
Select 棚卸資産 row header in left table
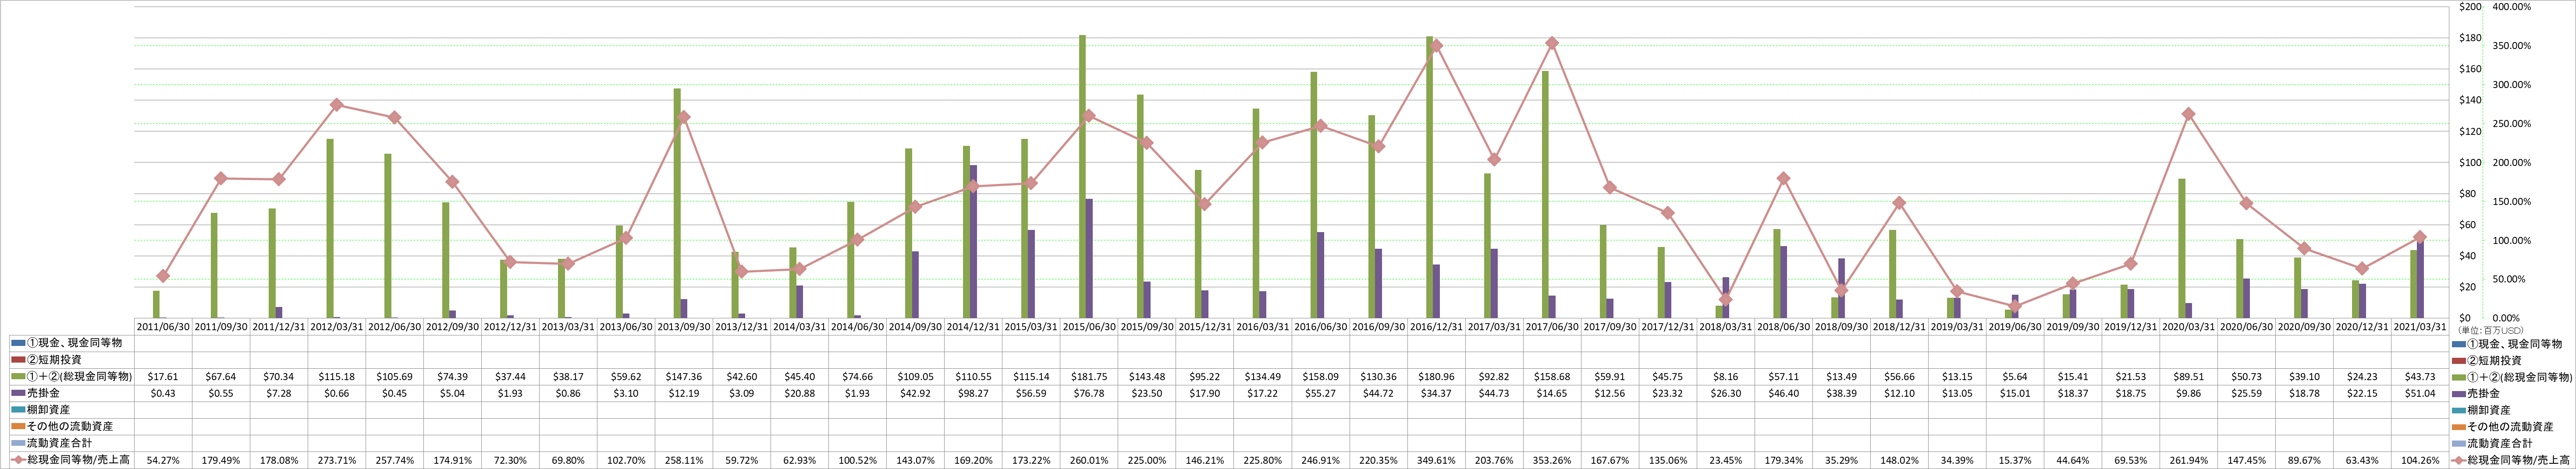71,410
